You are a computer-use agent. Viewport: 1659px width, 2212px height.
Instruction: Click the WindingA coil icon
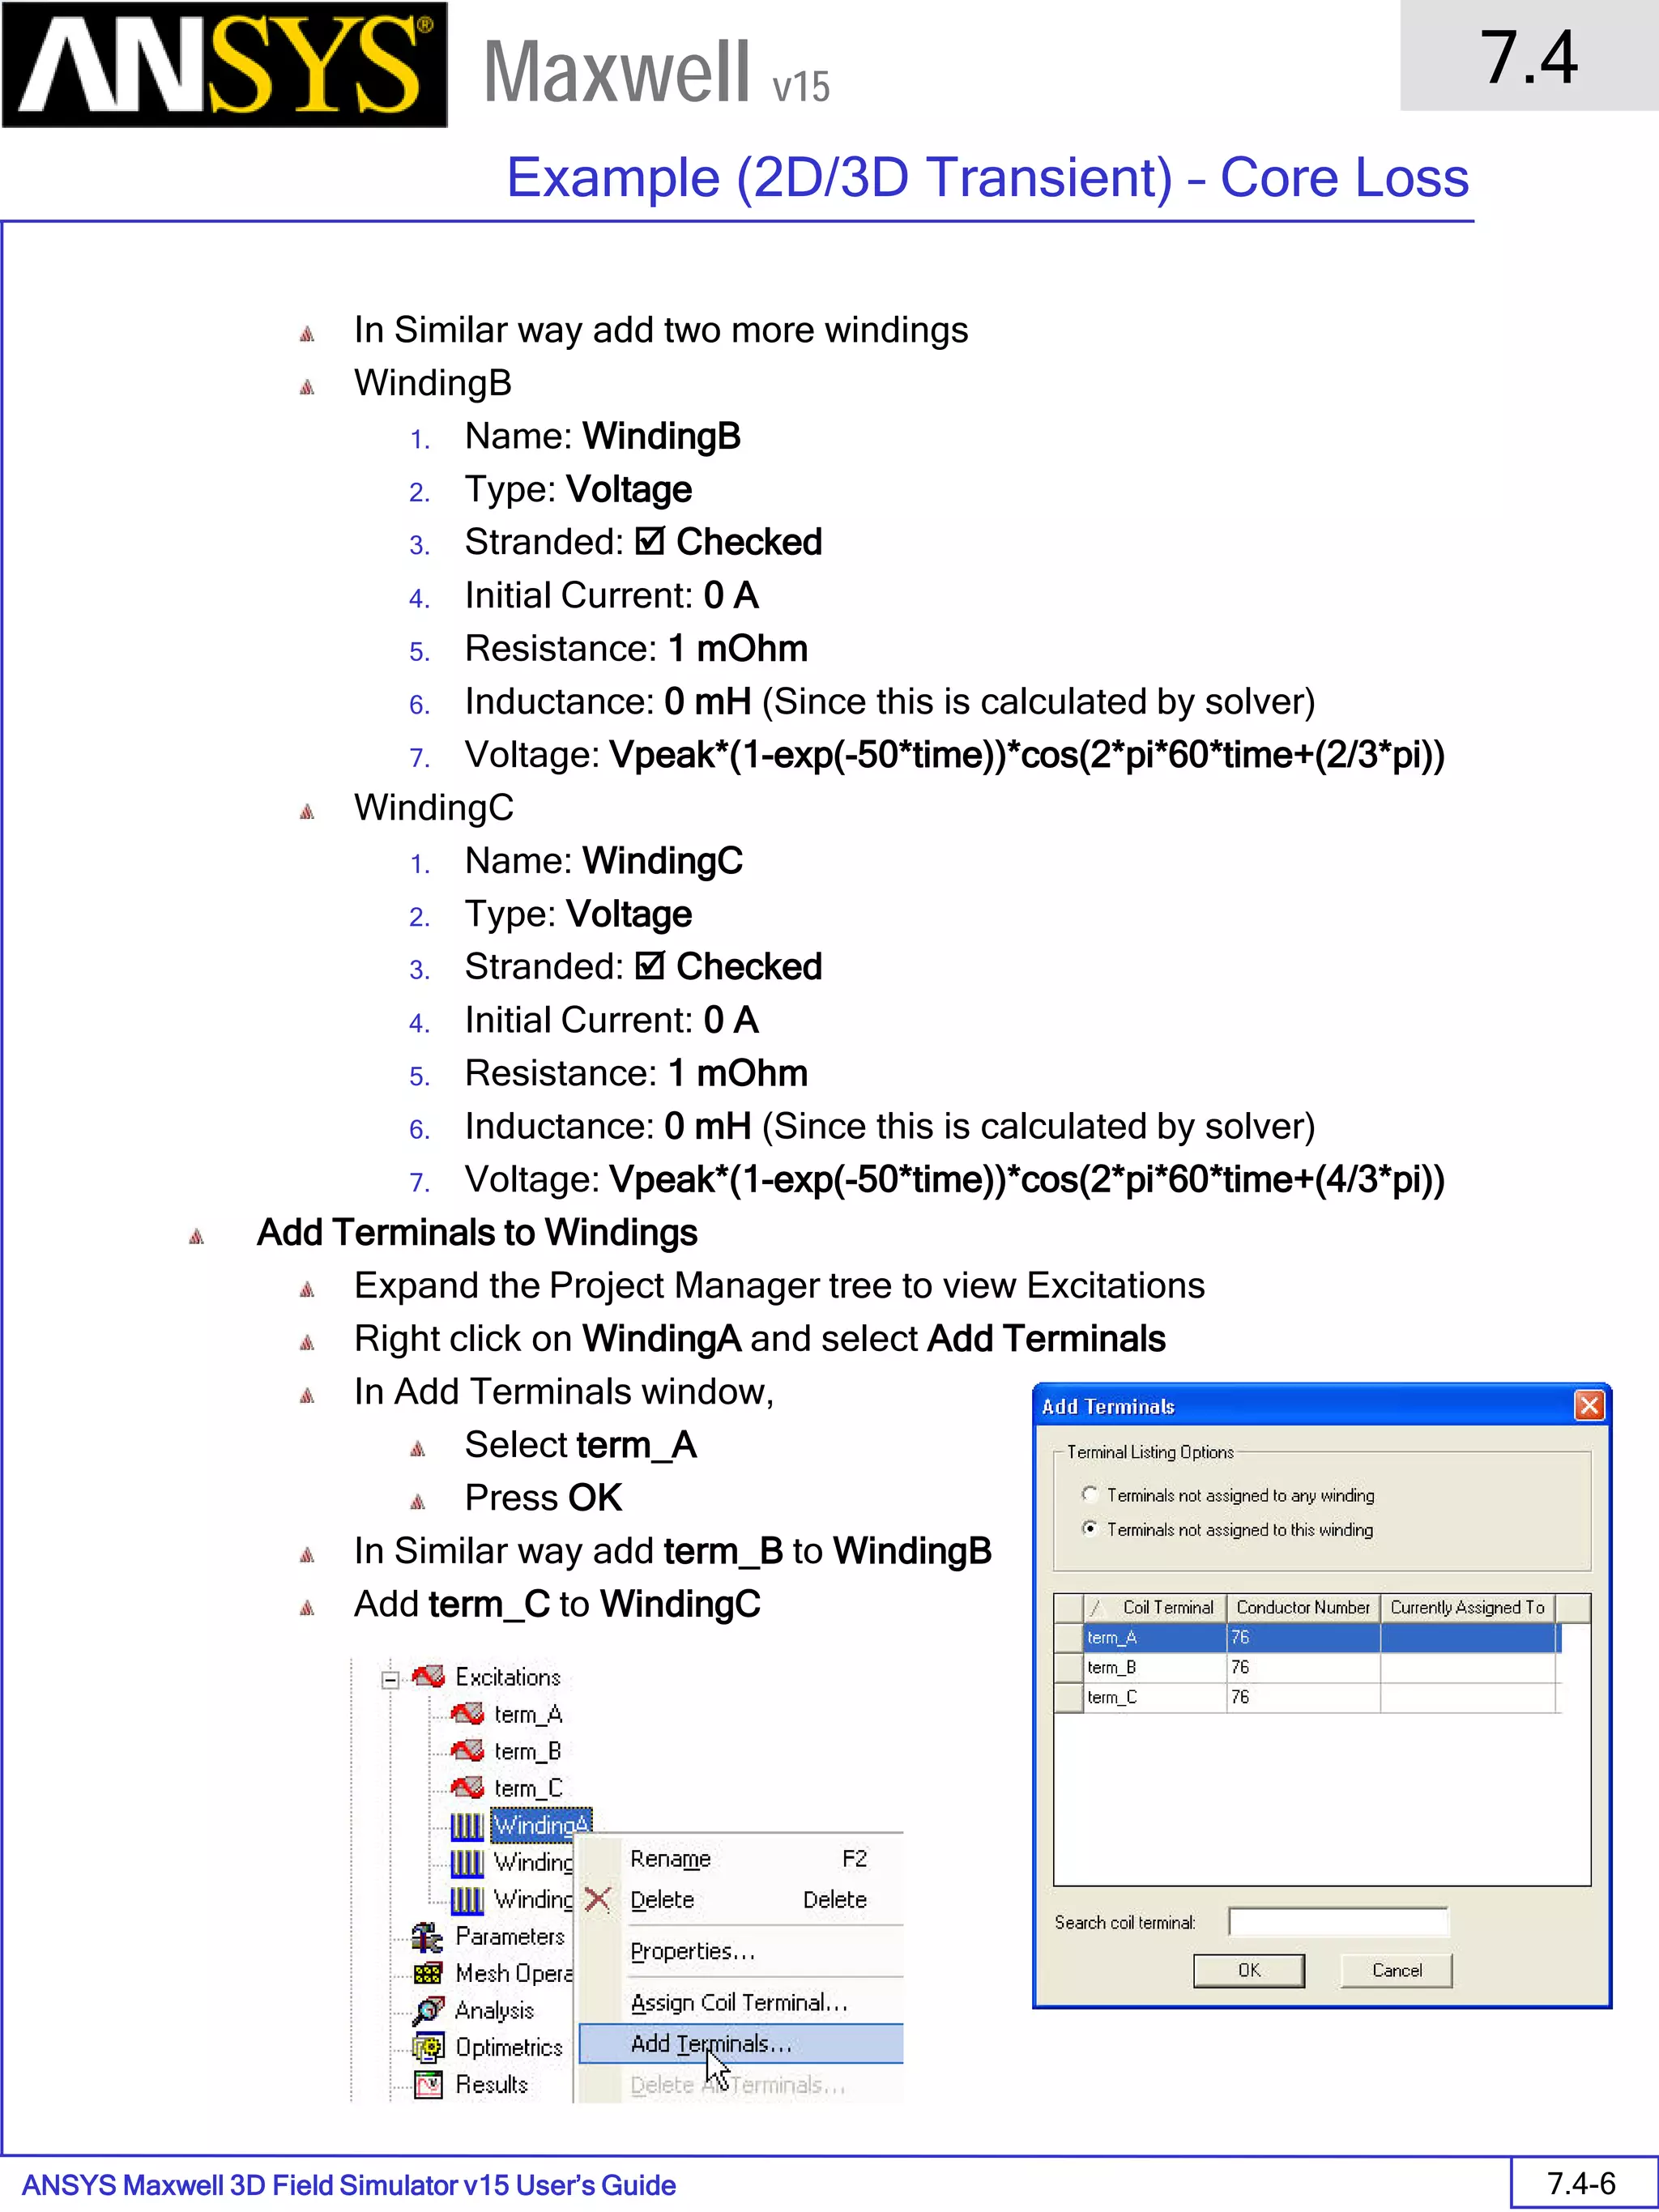(467, 1826)
